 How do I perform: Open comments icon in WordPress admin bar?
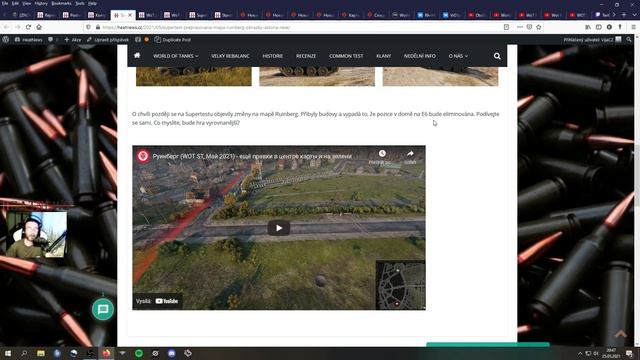[x=50, y=40]
